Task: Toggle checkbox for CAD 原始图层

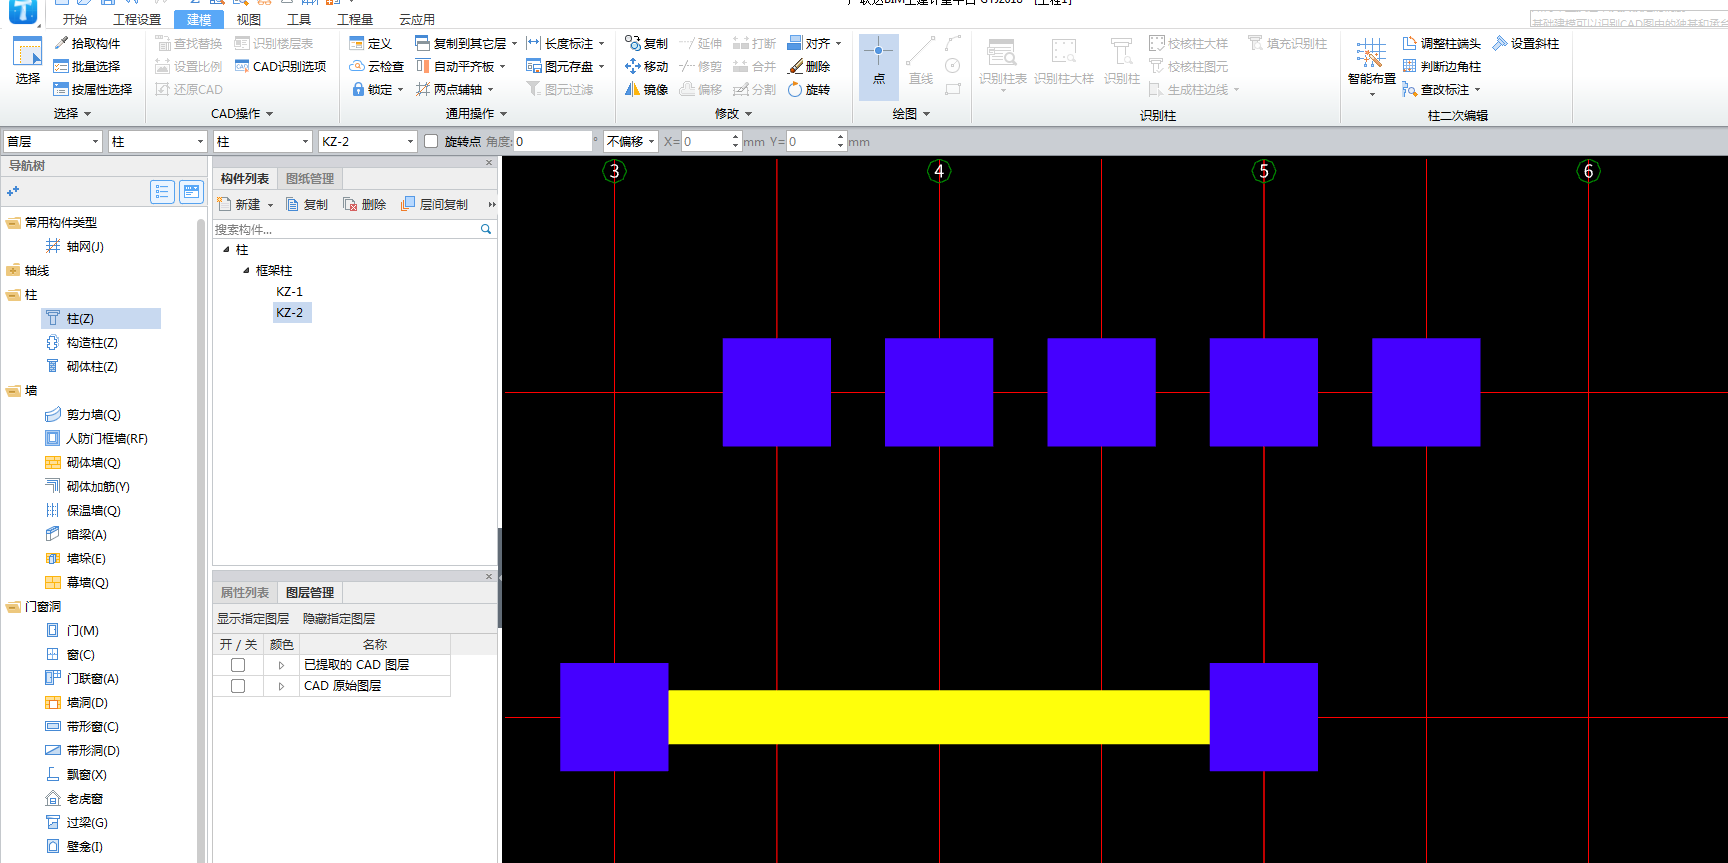Action: tap(238, 686)
